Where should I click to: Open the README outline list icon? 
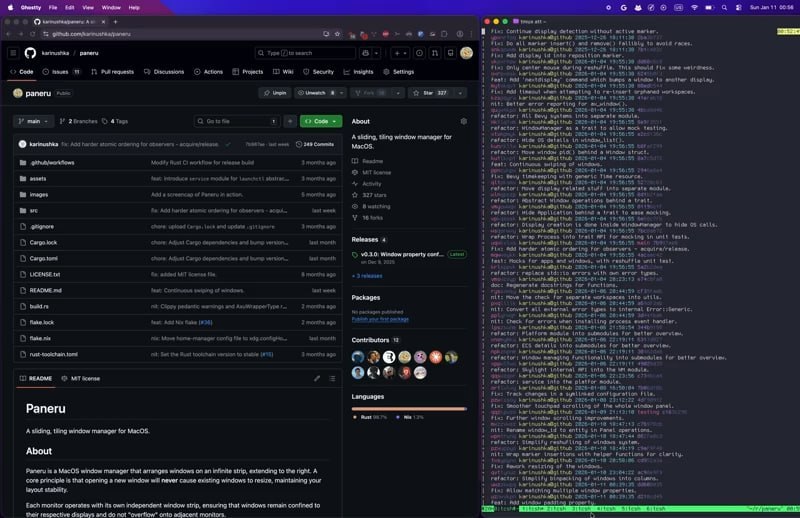click(332, 379)
